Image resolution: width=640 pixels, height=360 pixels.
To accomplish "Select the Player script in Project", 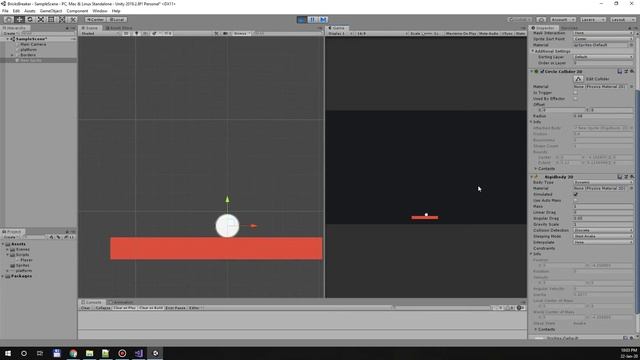I will click(26, 260).
